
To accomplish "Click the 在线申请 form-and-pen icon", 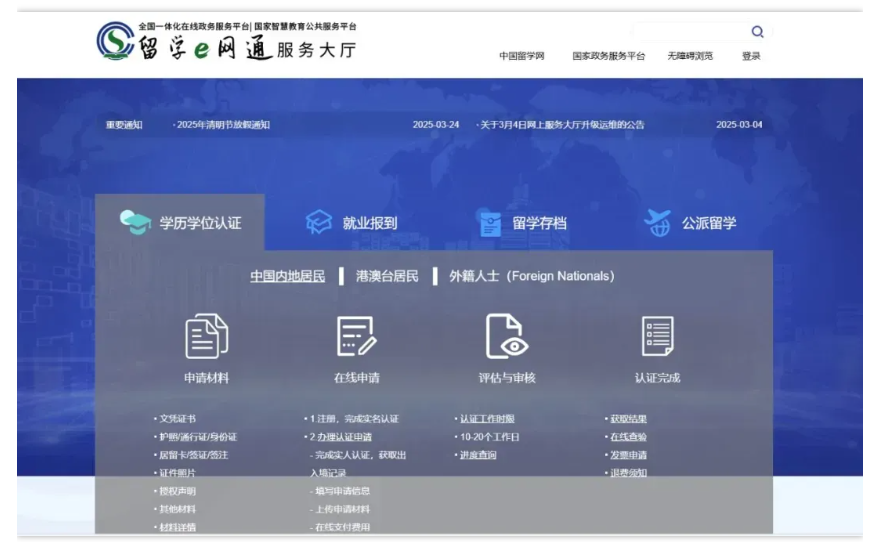I will click(356, 336).
